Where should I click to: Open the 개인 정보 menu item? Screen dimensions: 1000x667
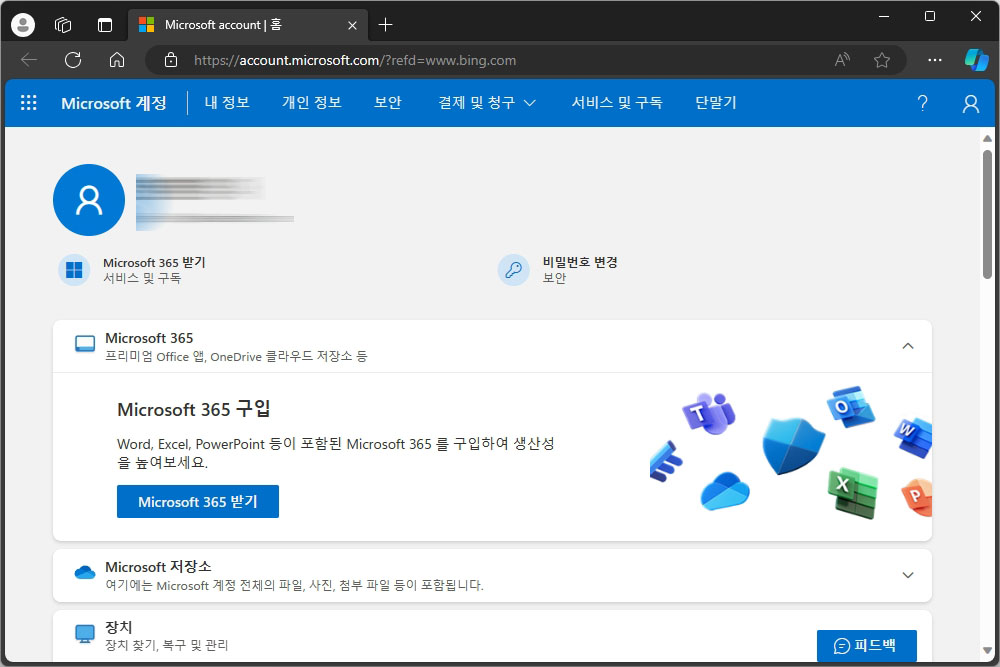tap(312, 103)
